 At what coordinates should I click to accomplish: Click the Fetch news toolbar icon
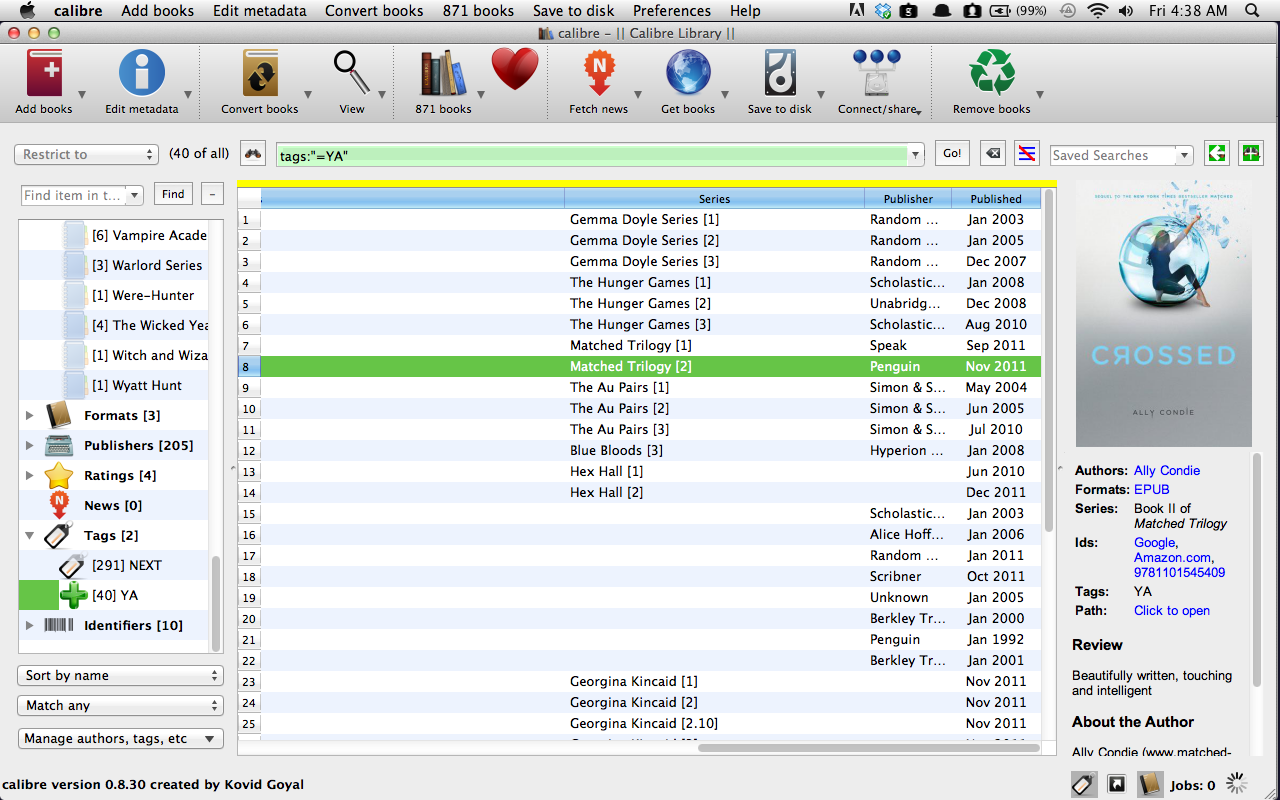[598, 74]
